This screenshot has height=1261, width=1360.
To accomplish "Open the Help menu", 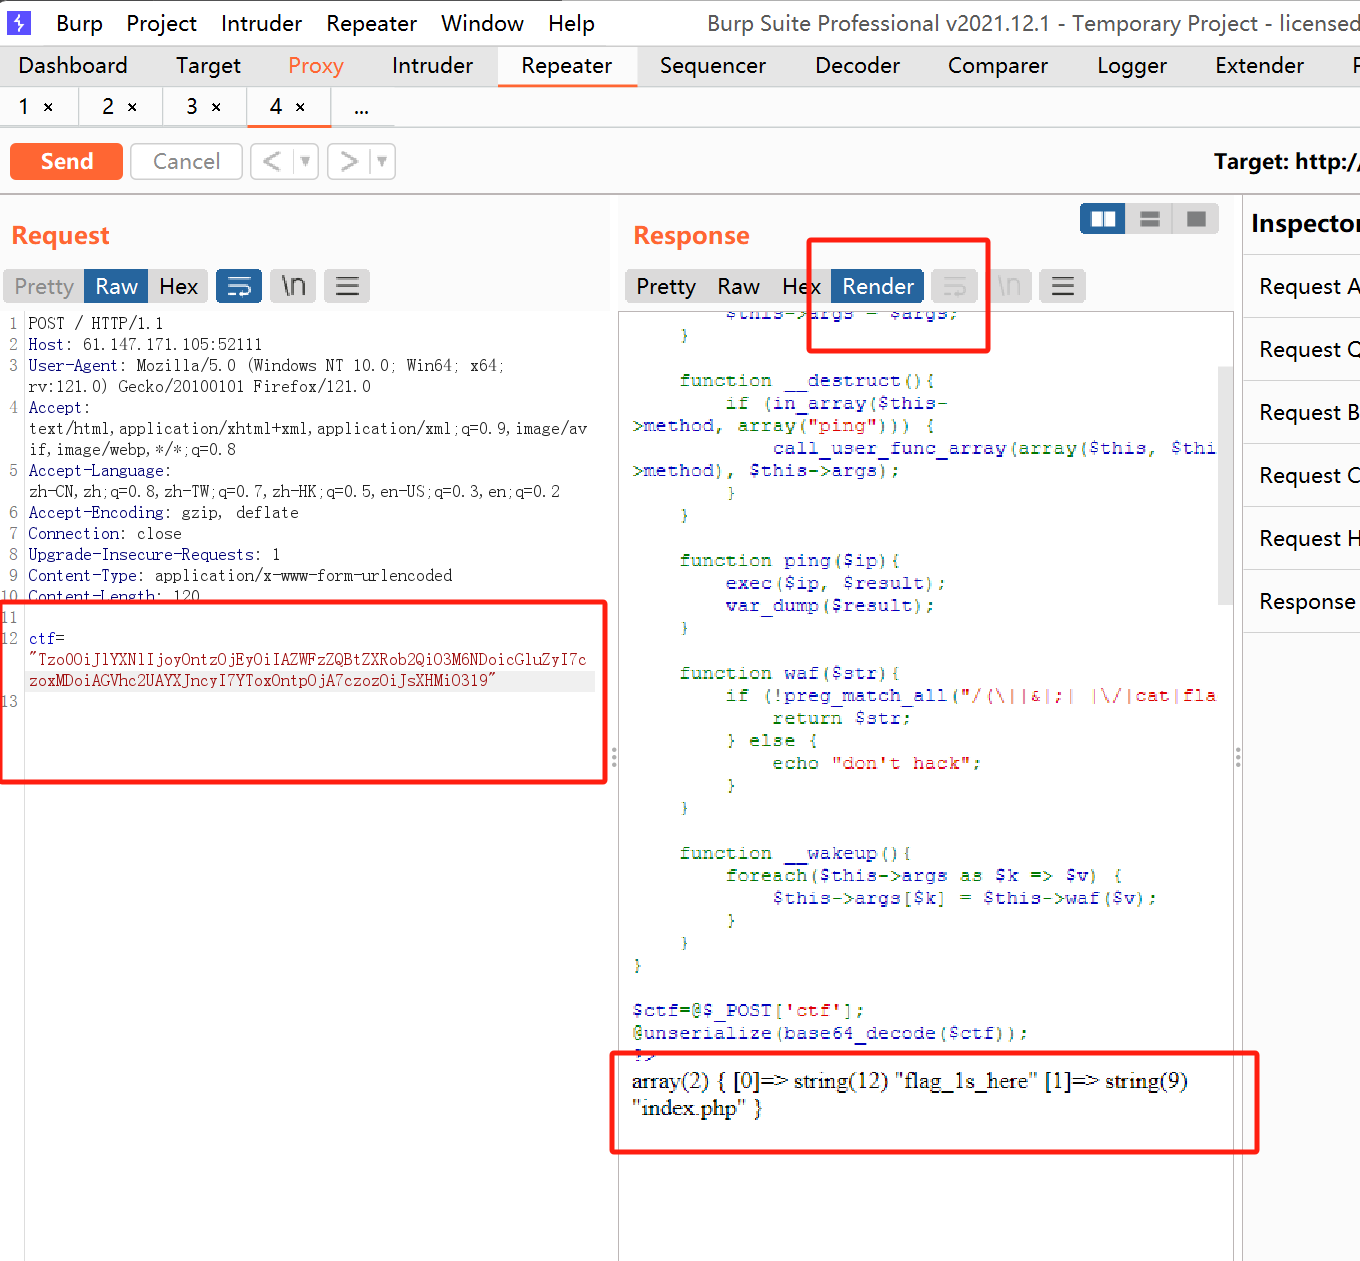I will click(571, 23).
